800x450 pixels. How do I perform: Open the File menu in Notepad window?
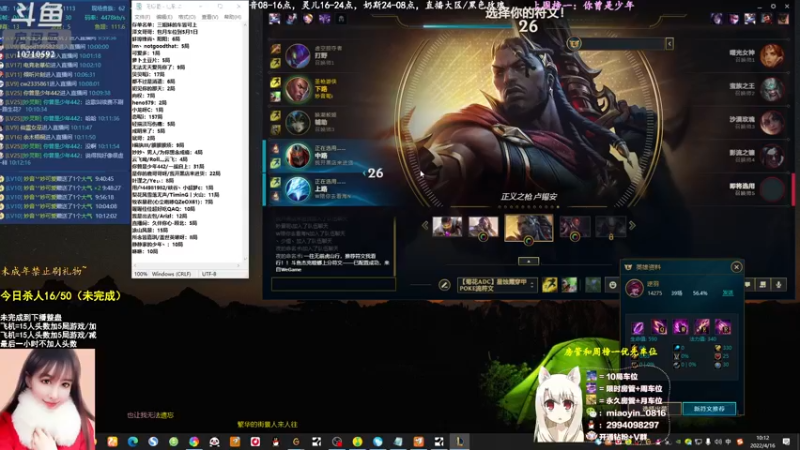[x=142, y=17]
